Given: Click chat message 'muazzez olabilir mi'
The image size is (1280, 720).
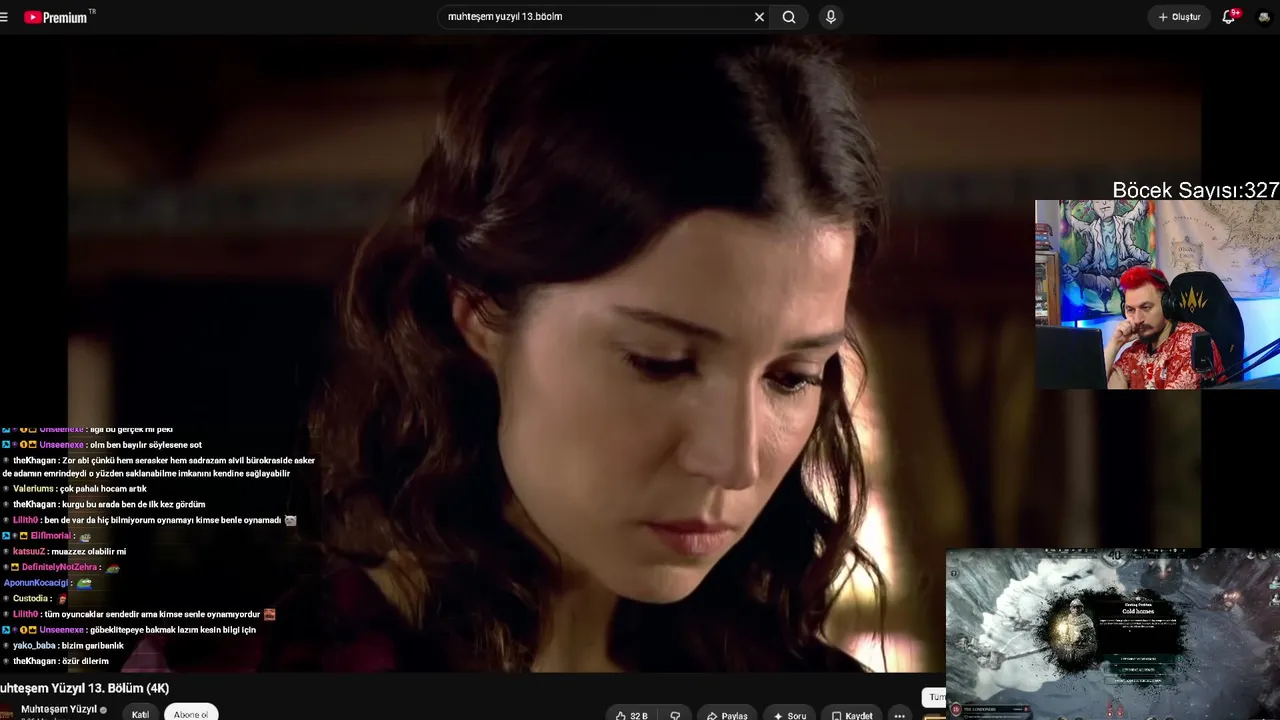Looking at the screenshot, I should (x=88, y=552).
